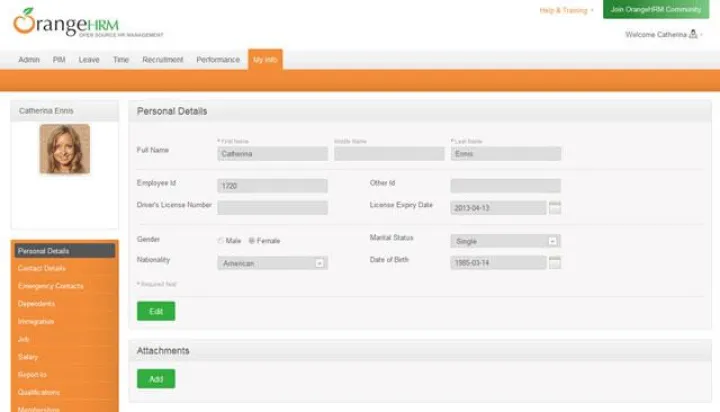The height and width of the screenshot is (412, 720).
Task: Open Contact Details in the sidebar
Action: click(42, 268)
